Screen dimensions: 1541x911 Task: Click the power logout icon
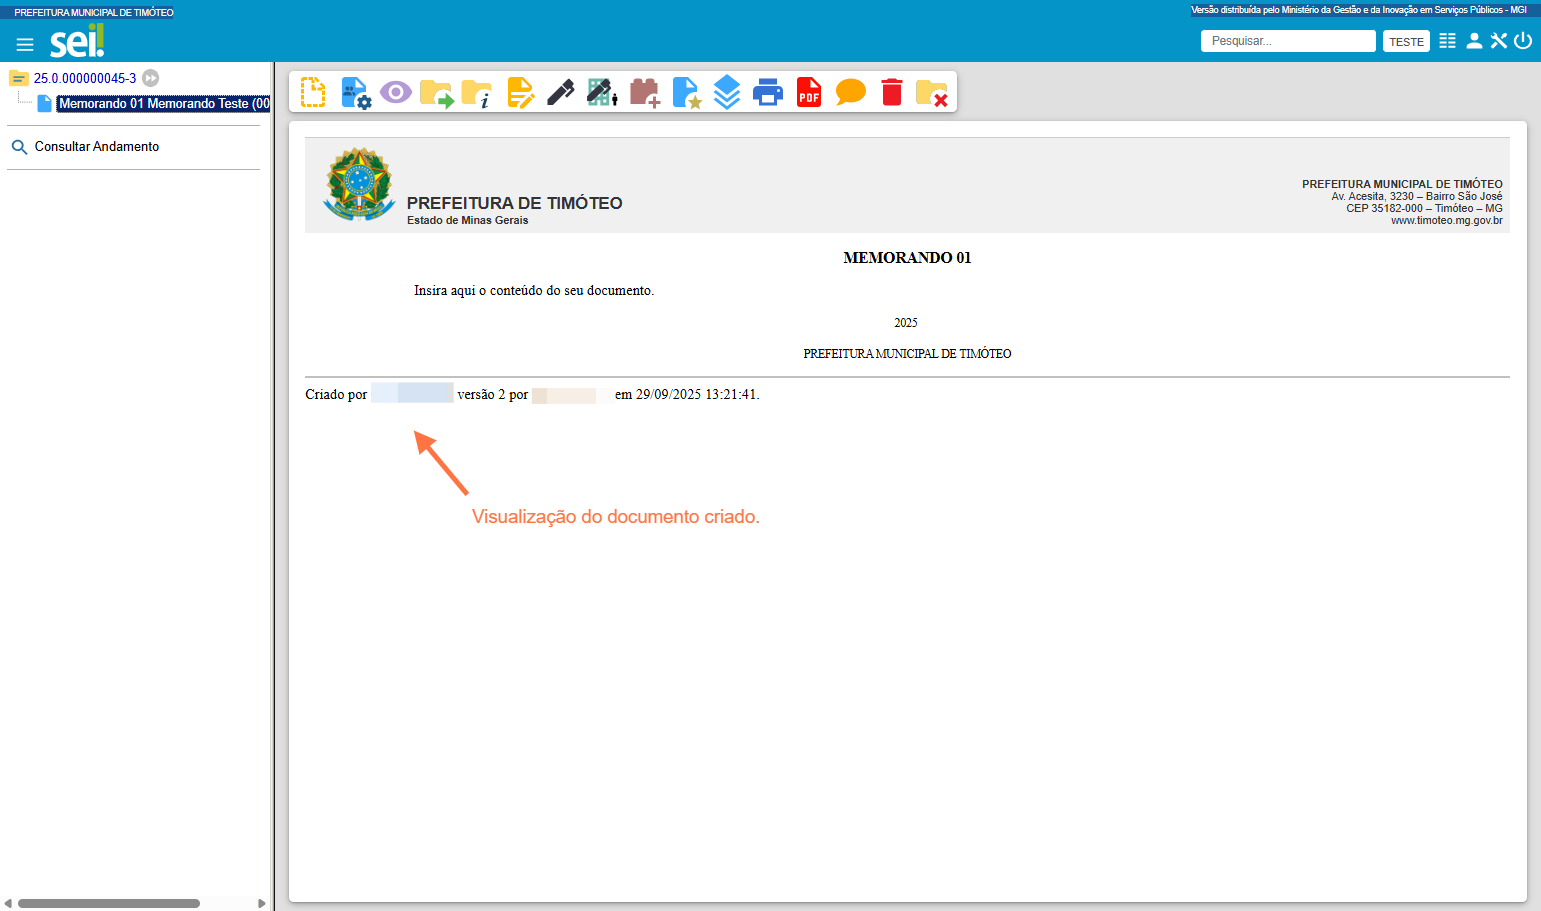(1523, 41)
